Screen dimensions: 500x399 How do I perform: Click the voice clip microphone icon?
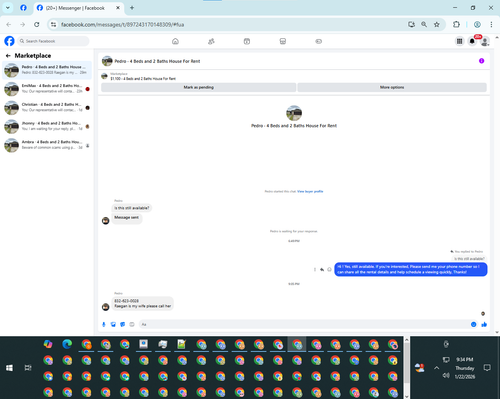click(104, 324)
